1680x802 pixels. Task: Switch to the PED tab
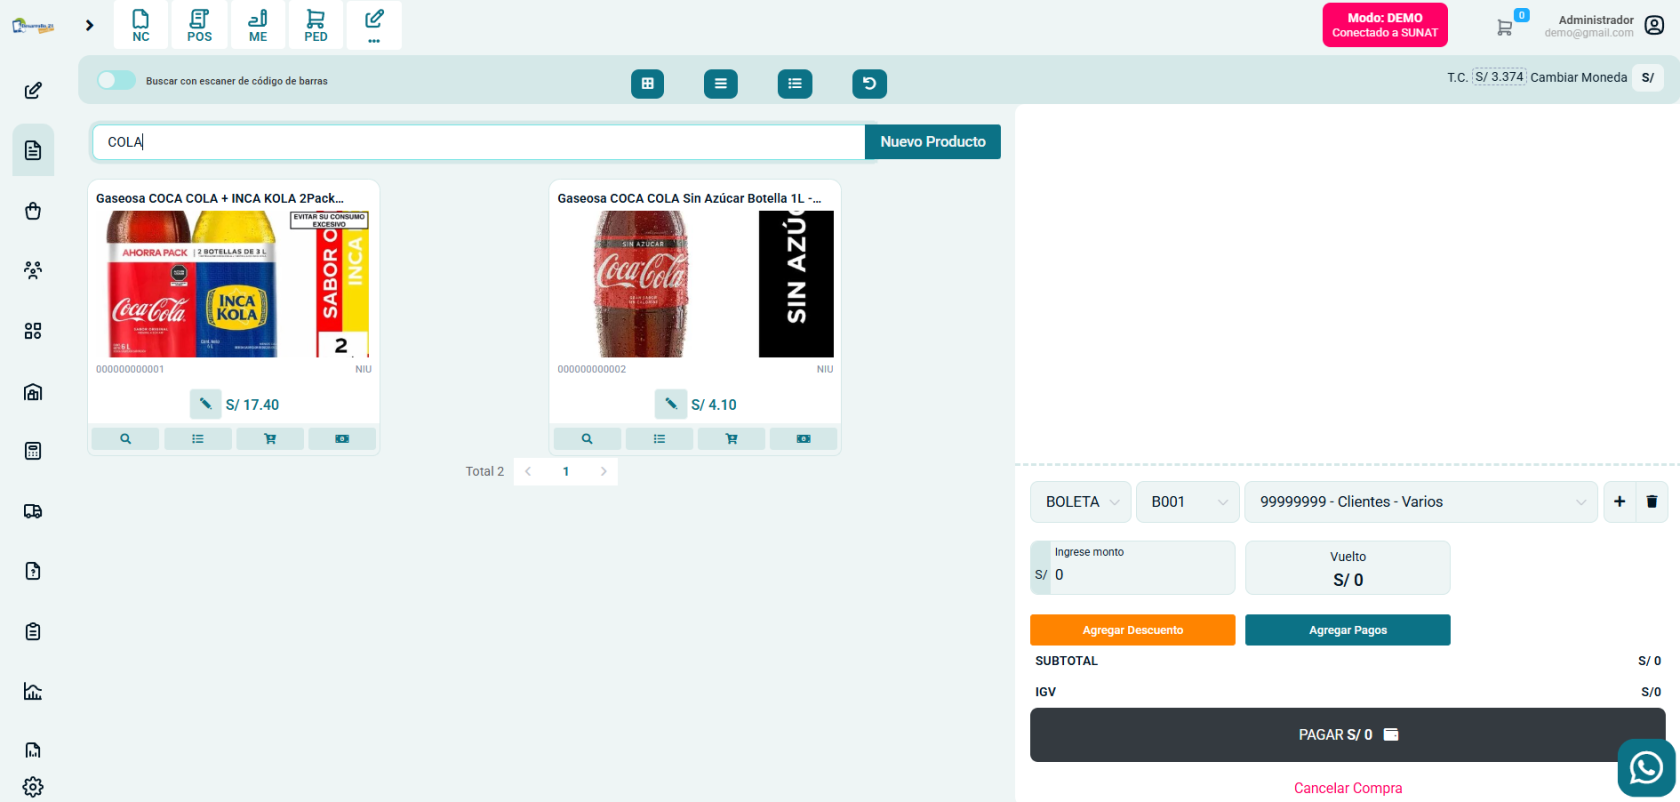point(316,25)
